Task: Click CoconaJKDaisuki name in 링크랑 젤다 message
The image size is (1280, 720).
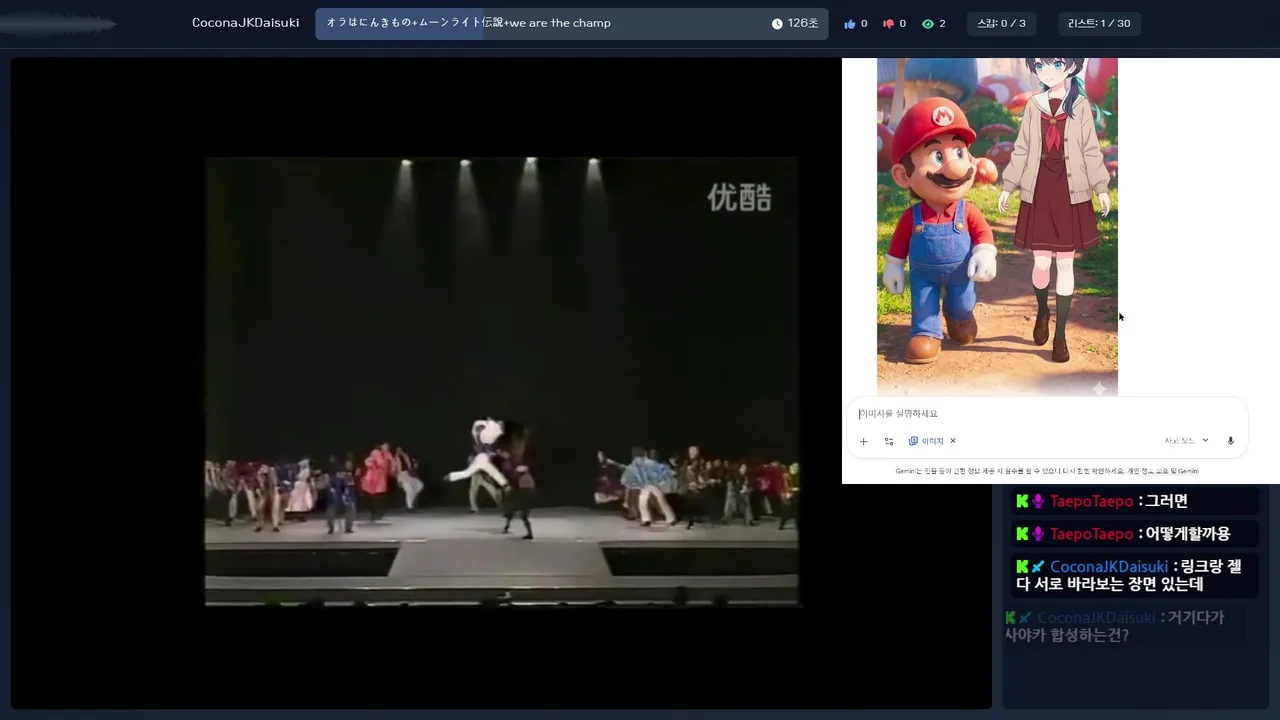Action: pyautogui.click(x=1109, y=567)
